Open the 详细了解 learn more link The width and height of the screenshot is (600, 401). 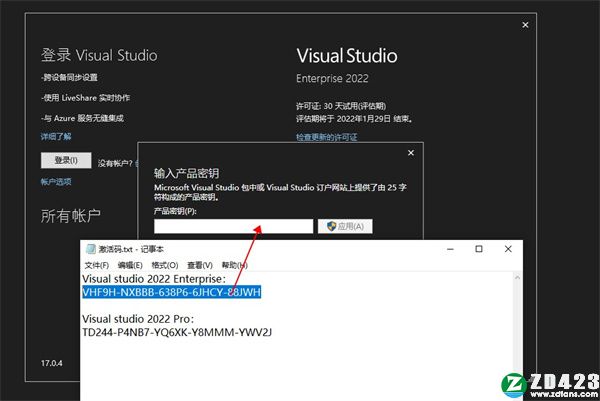[x=56, y=137]
